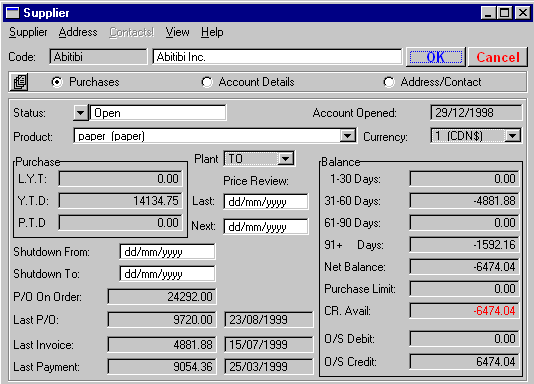534x384 pixels.
Task: Click the Last Invoice amount 4881.88
Action: [x=162, y=345]
